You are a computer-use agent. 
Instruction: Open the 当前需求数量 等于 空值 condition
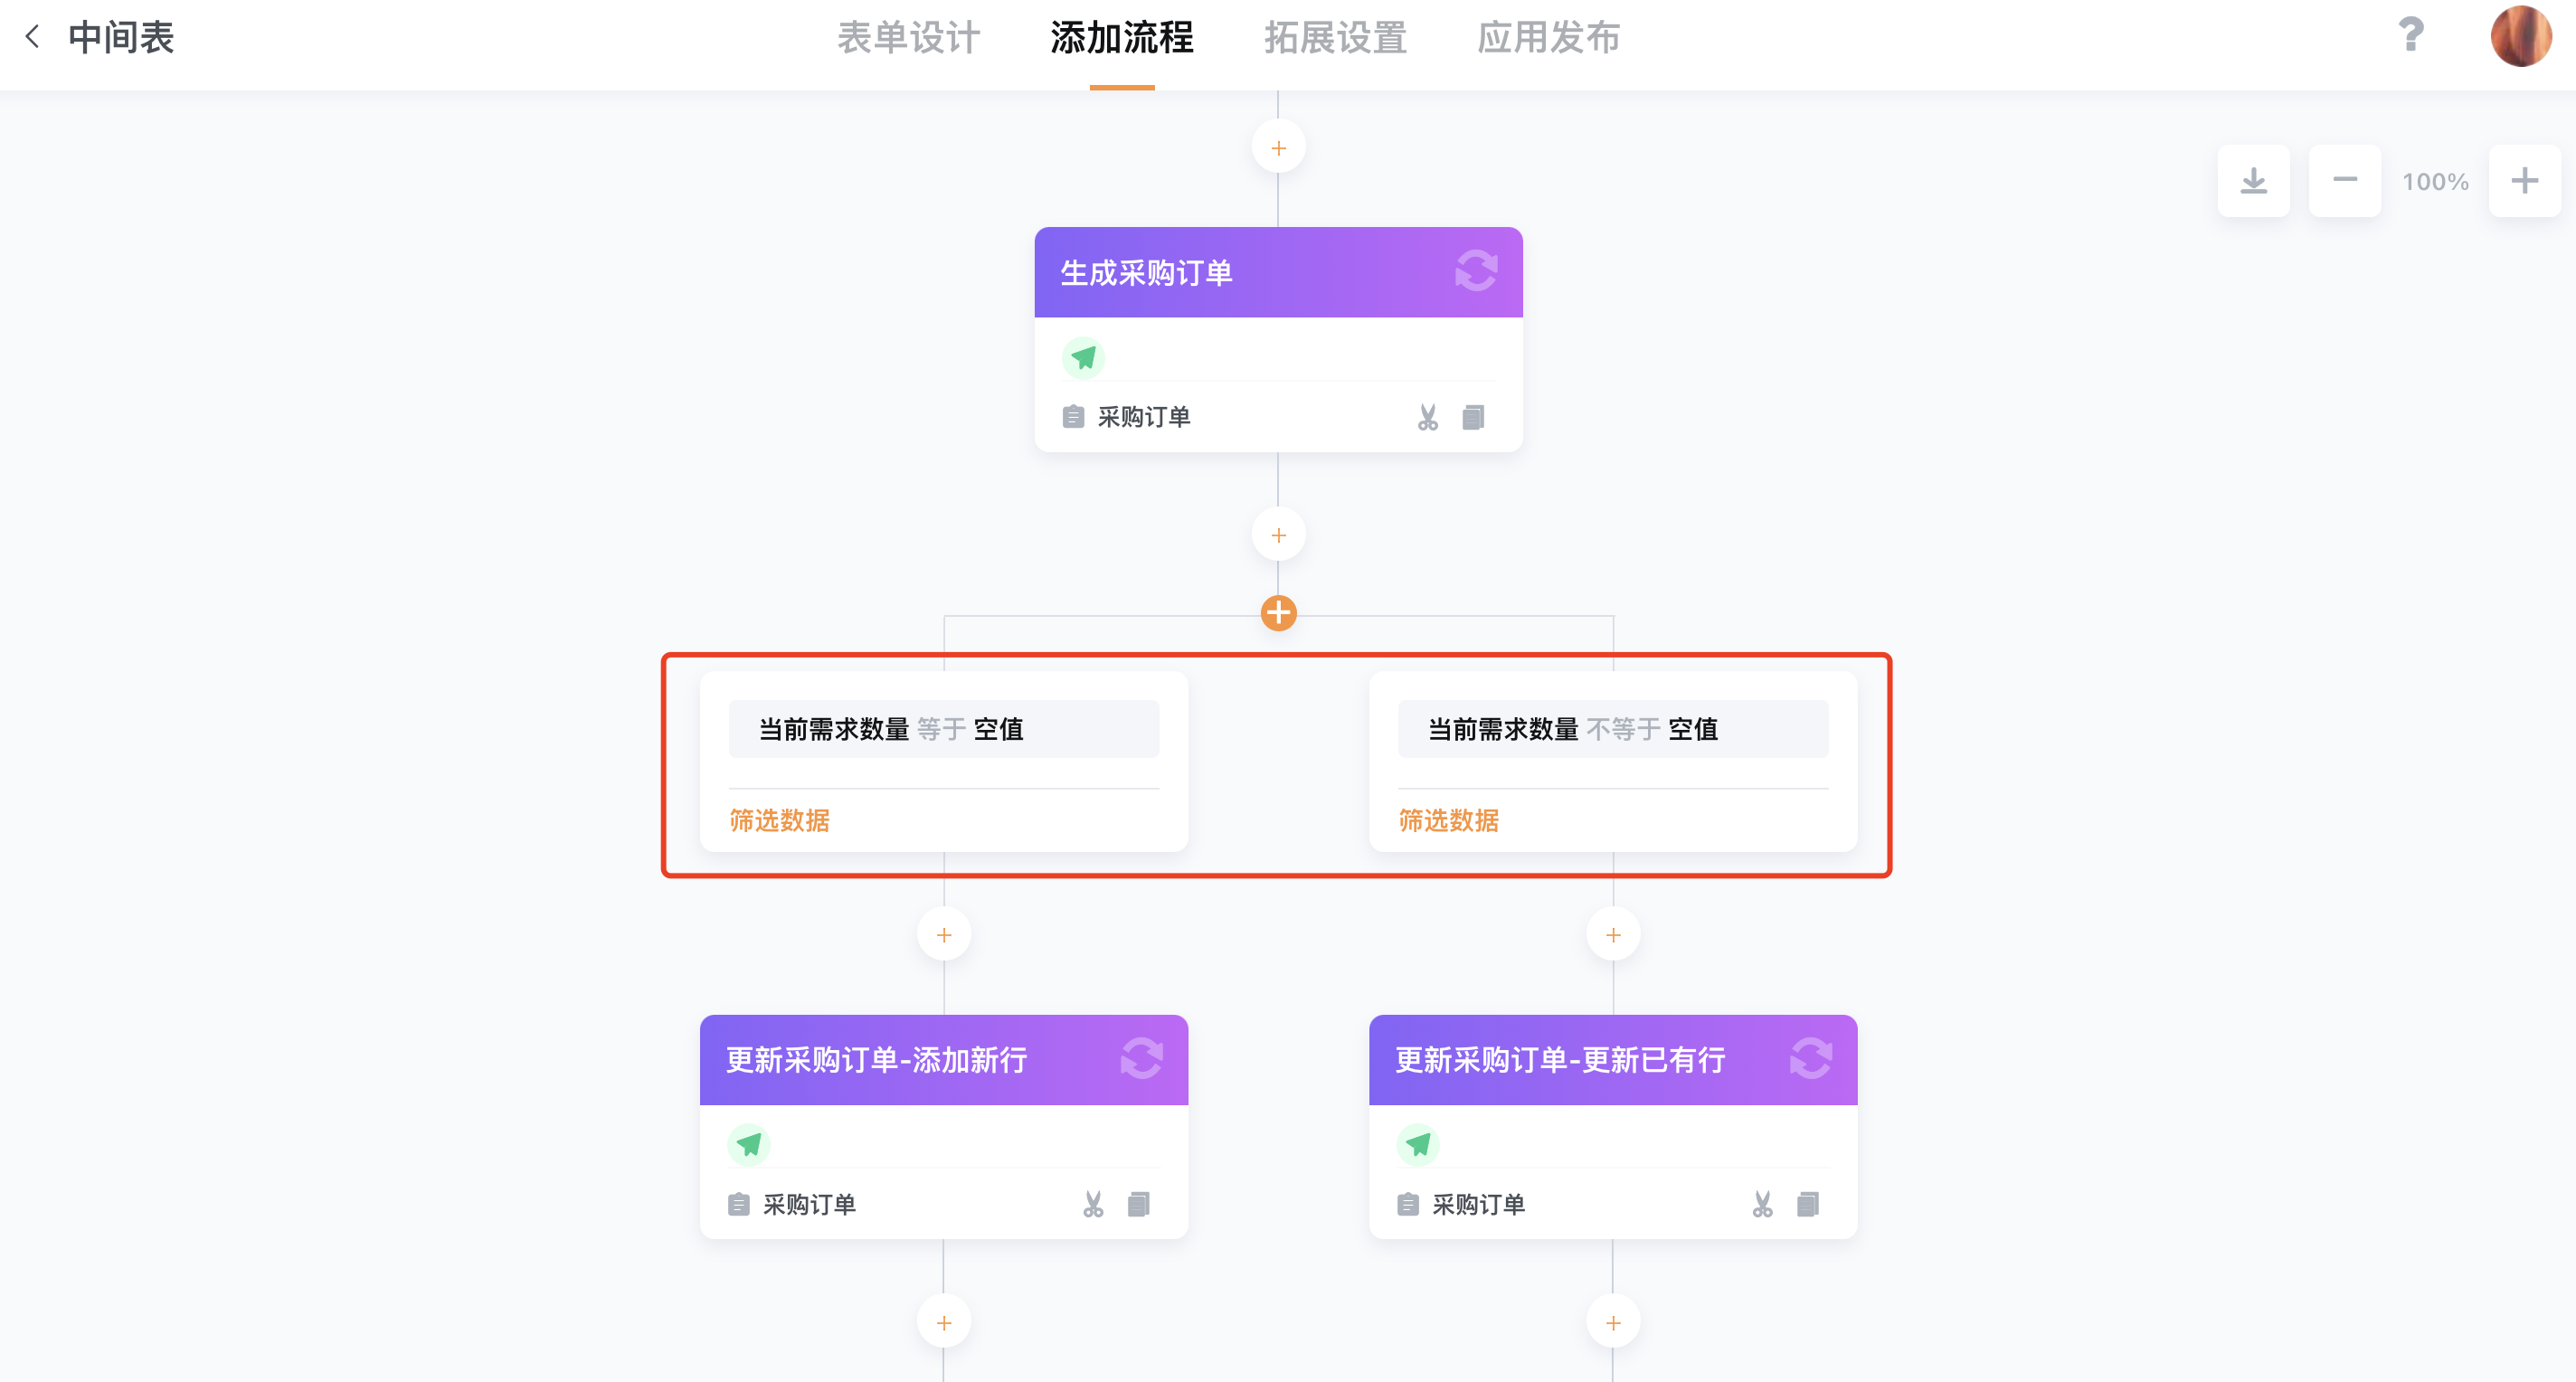click(944, 729)
